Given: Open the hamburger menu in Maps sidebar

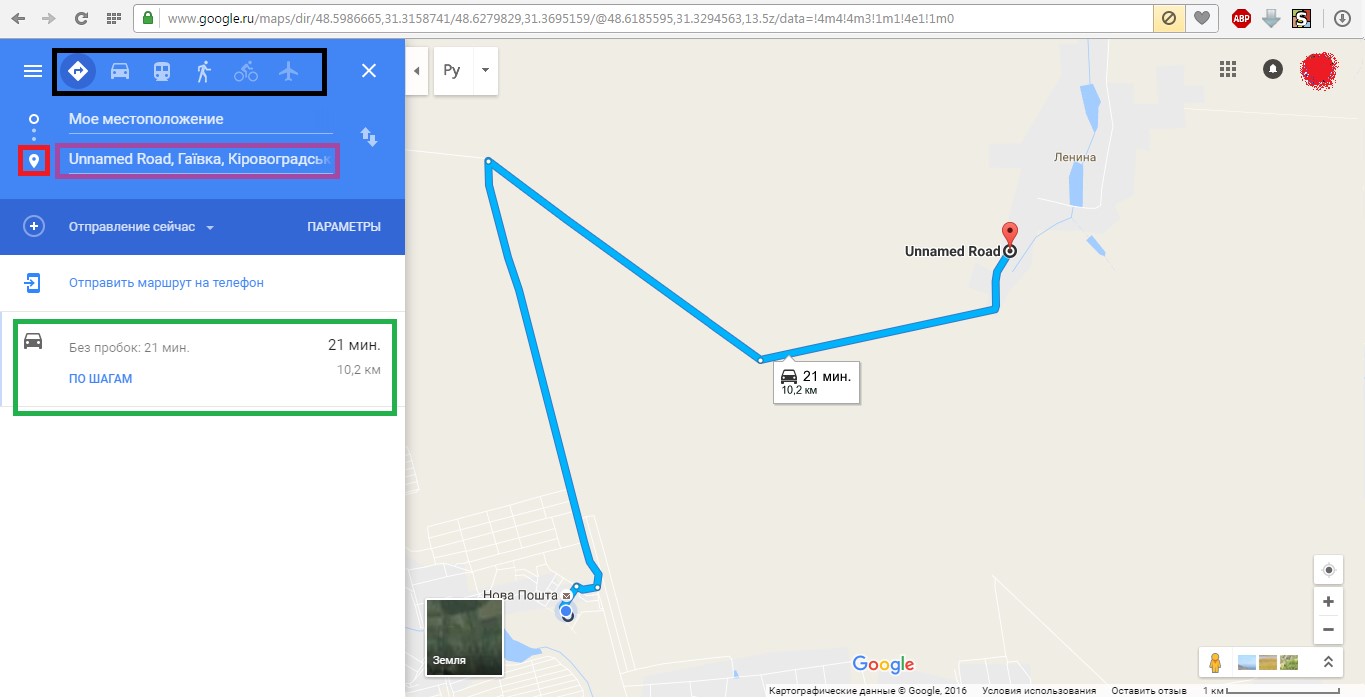Looking at the screenshot, I should [x=33, y=71].
